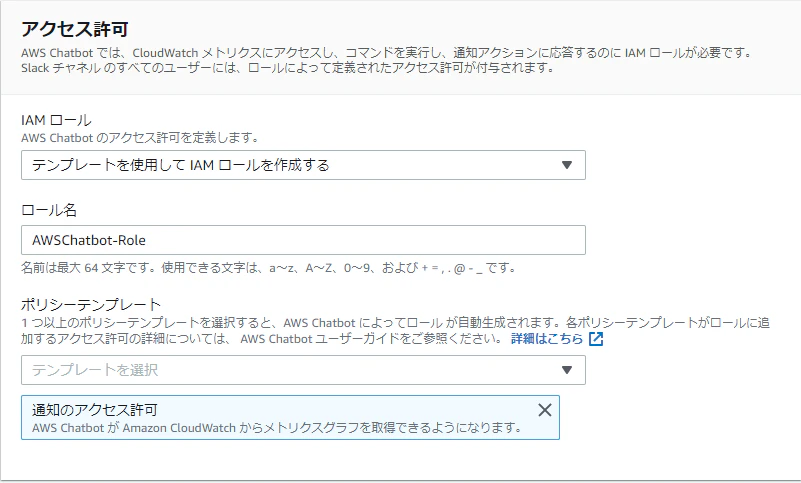Click the external link icon beside 詳細はこちら
The image size is (801, 483).
(x=596, y=339)
